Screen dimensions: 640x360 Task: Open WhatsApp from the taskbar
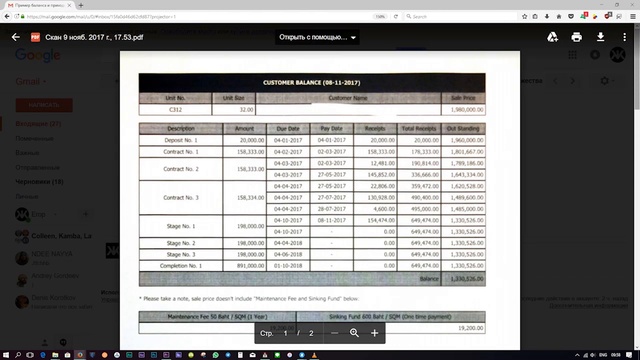click(216, 355)
